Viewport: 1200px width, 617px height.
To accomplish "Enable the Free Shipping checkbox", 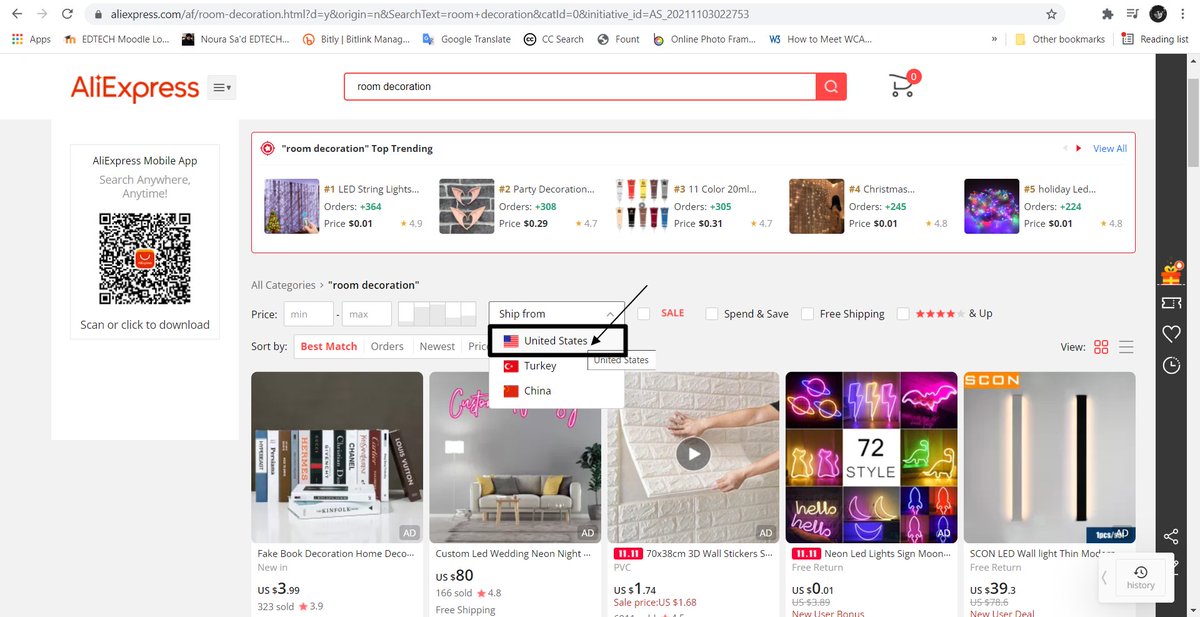I will coord(808,314).
